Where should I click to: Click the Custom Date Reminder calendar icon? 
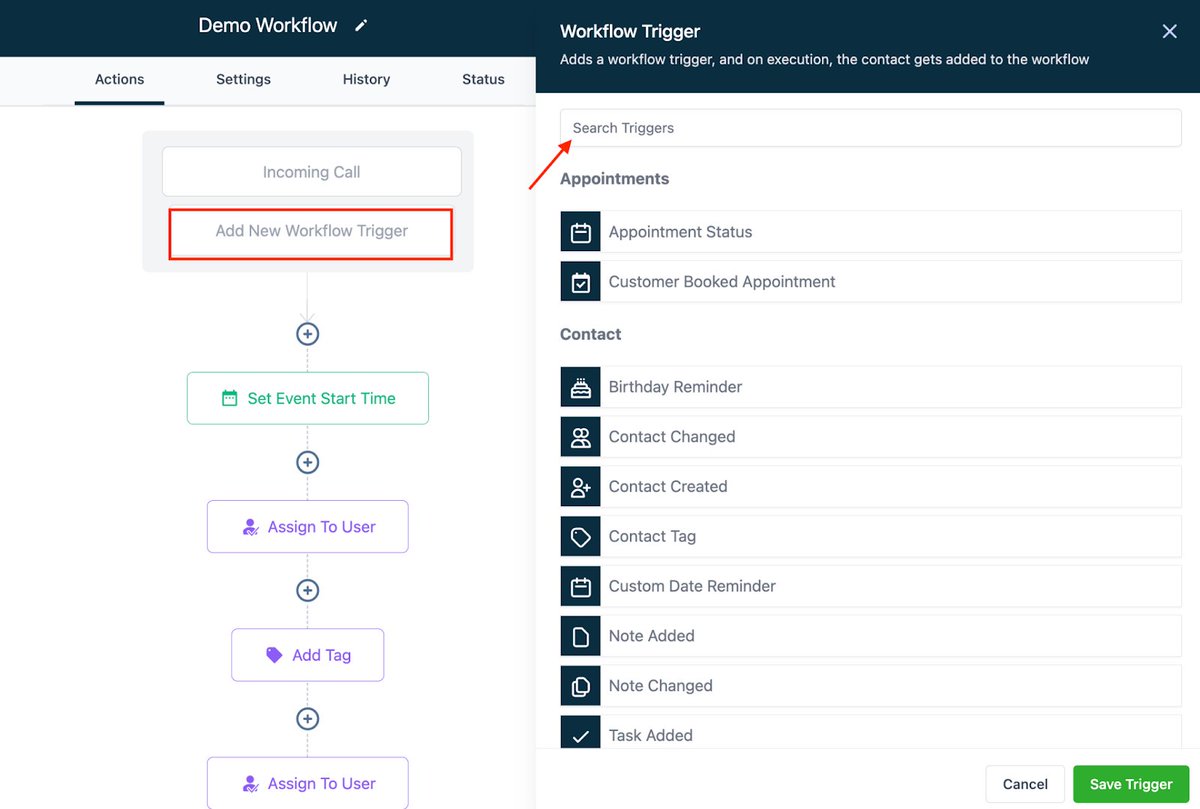coord(581,586)
